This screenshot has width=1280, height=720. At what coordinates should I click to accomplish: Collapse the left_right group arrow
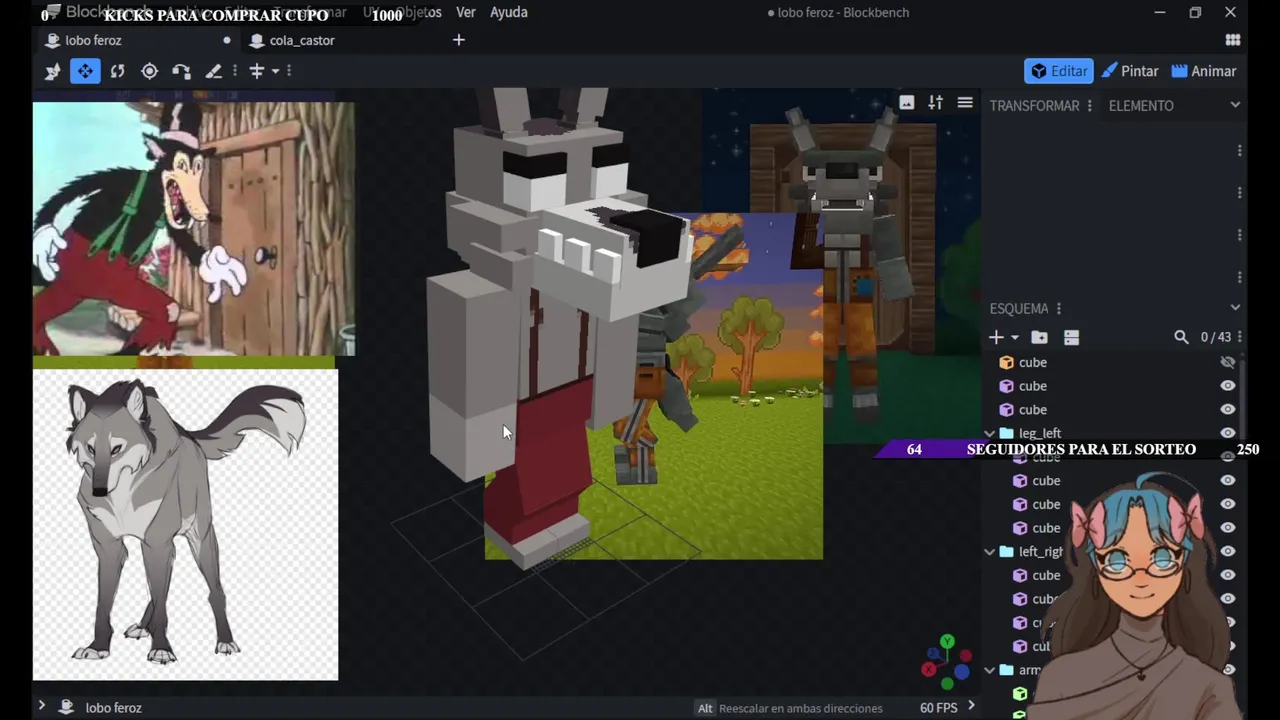(990, 551)
